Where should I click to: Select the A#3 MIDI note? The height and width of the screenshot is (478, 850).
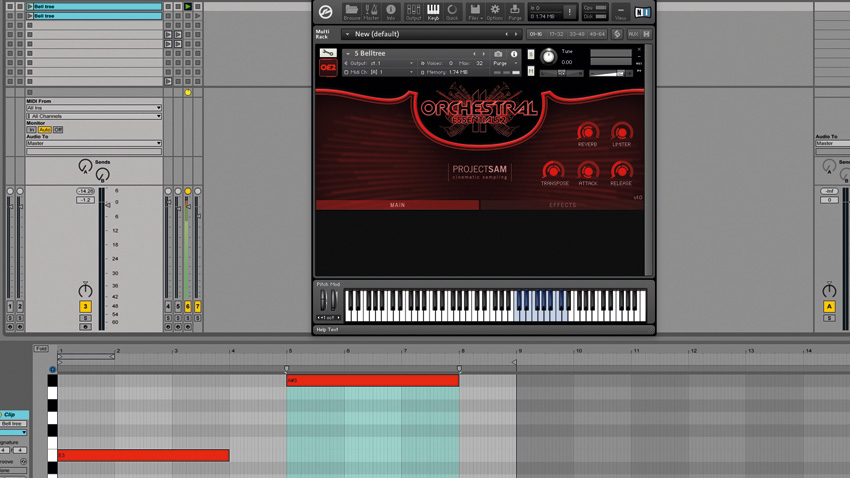372,380
